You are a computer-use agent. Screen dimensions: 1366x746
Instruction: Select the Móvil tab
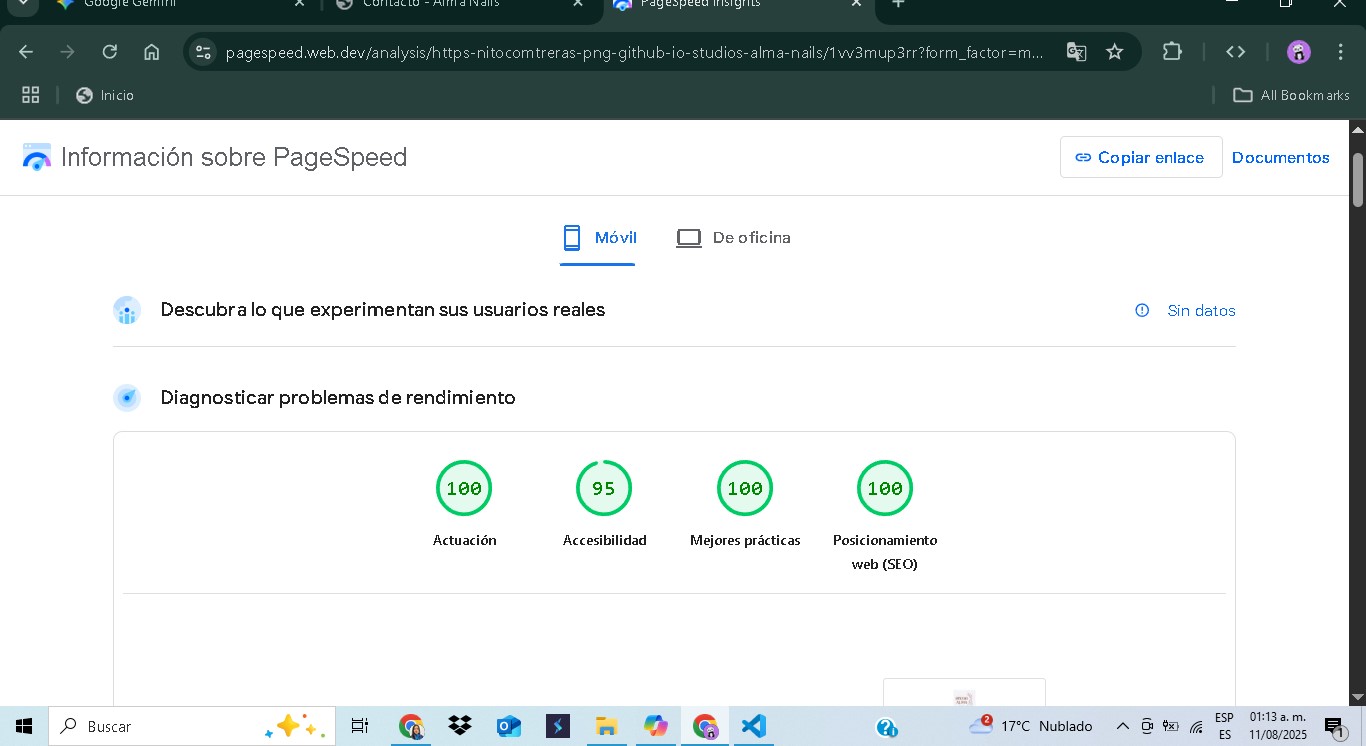(598, 238)
